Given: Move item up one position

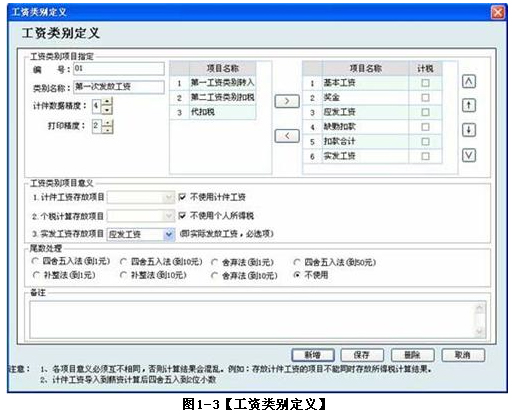Looking at the screenshot, I should point(469,106).
